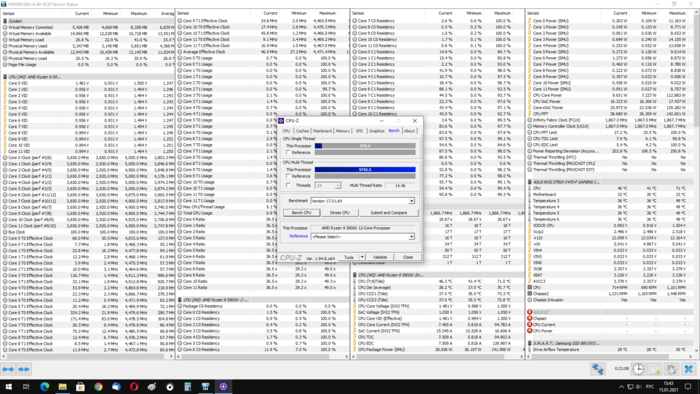
Task: Click HWiNFO right-edge vertical scrollbar
Action: click(x=697, y=182)
